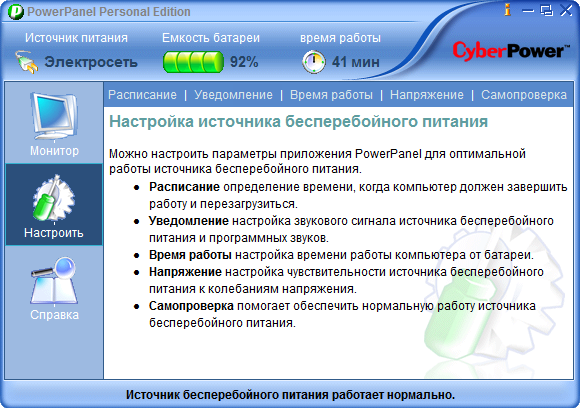The image size is (580, 408).
Task: Open Справка book with magnifier icon
Action: pos(54,280)
